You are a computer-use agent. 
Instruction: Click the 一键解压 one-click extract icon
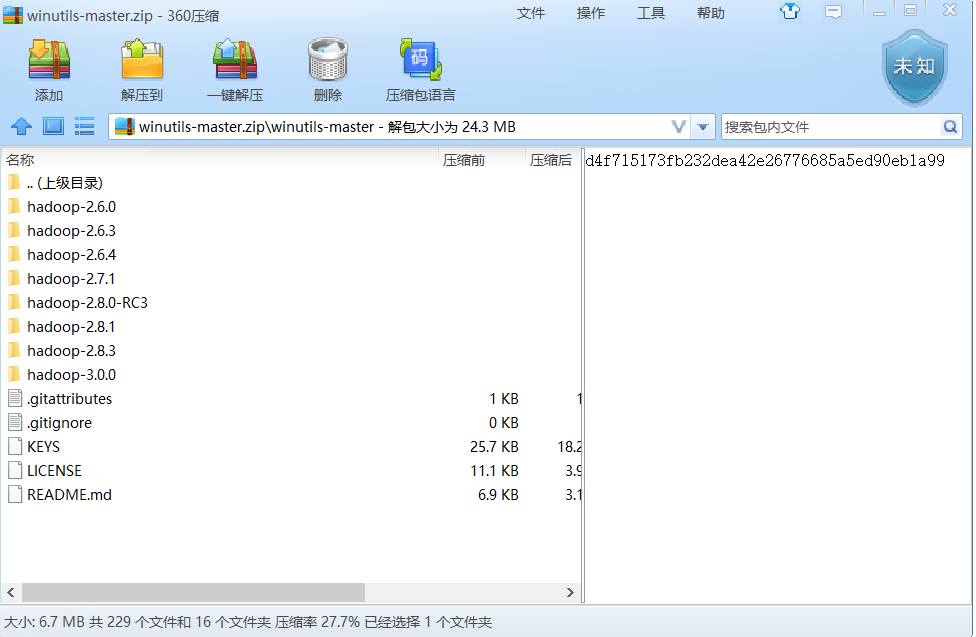pyautogui.click(x=235, y=60)
